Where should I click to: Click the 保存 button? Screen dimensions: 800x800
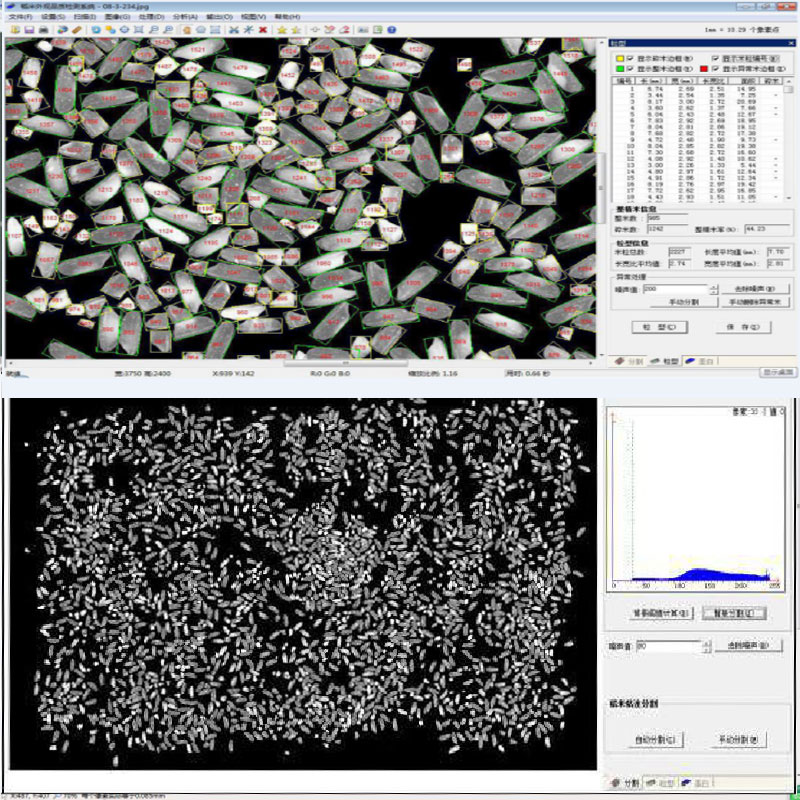[x=744, y=327]
